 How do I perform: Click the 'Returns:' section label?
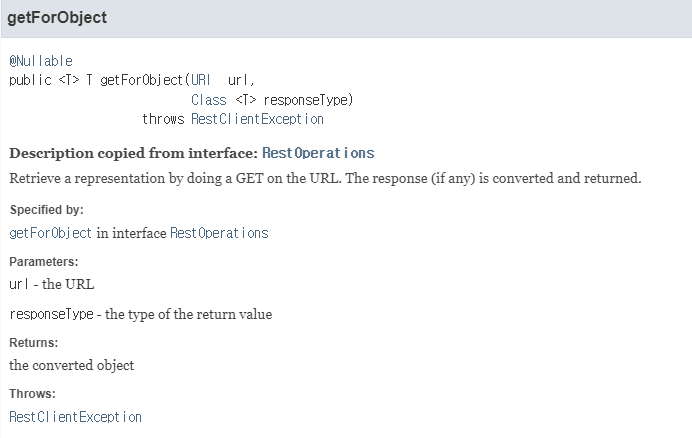point(34,343)
